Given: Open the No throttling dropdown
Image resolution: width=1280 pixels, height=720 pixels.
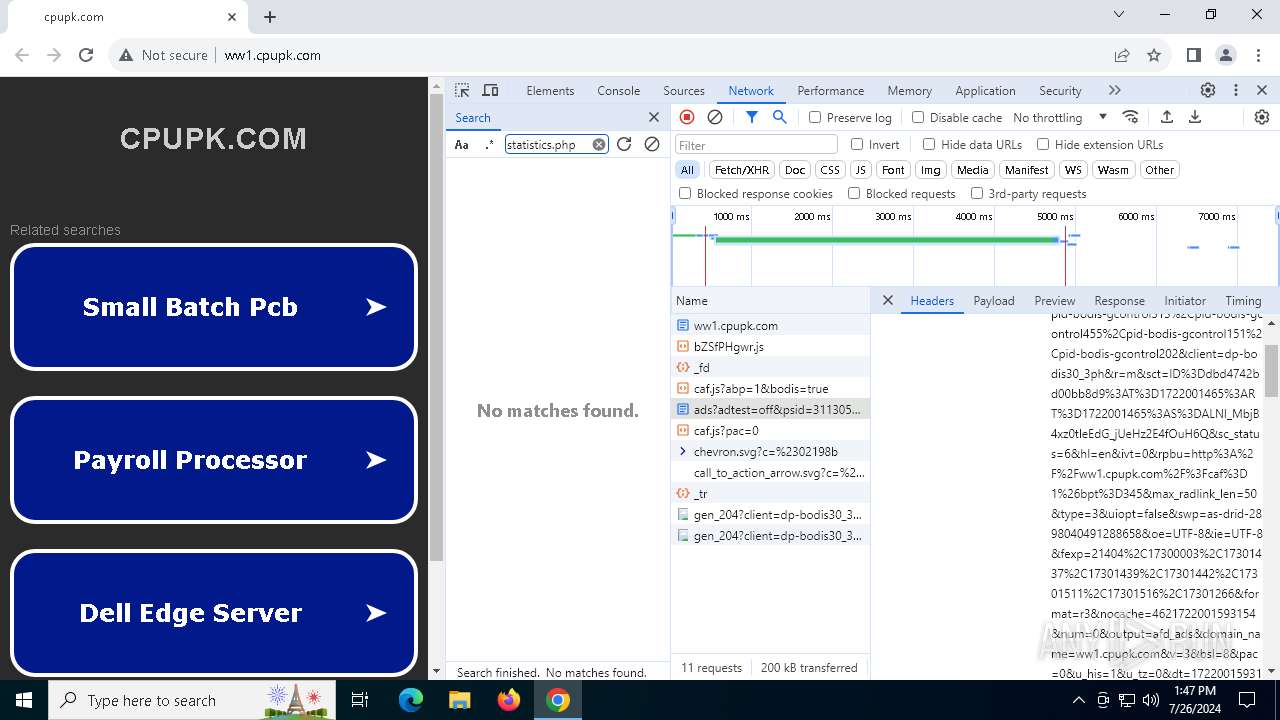Looking at the screenshot, I should (x=1060, y=118).
